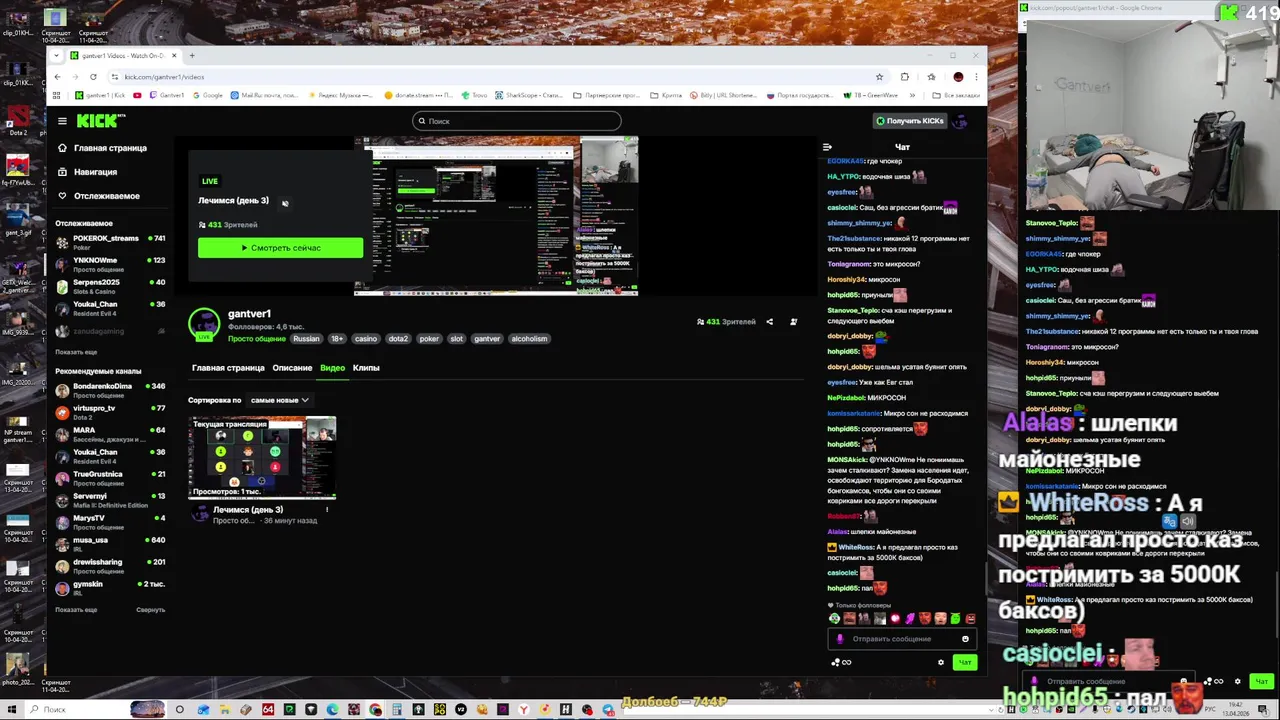Open BondarenkoDima recommended channel
This screenshot has width=1280, height=720.
click(x=110, y=390)
